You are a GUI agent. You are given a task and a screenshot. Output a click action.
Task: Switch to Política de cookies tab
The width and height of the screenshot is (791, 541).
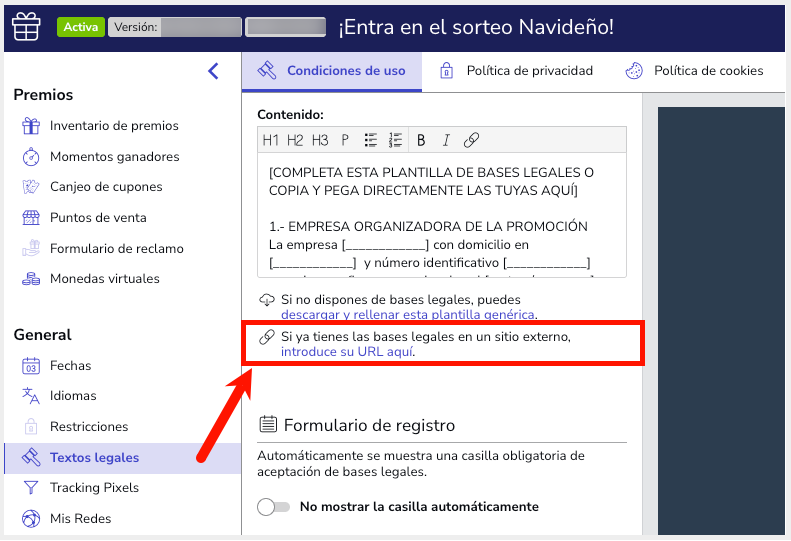coord(694,71)
